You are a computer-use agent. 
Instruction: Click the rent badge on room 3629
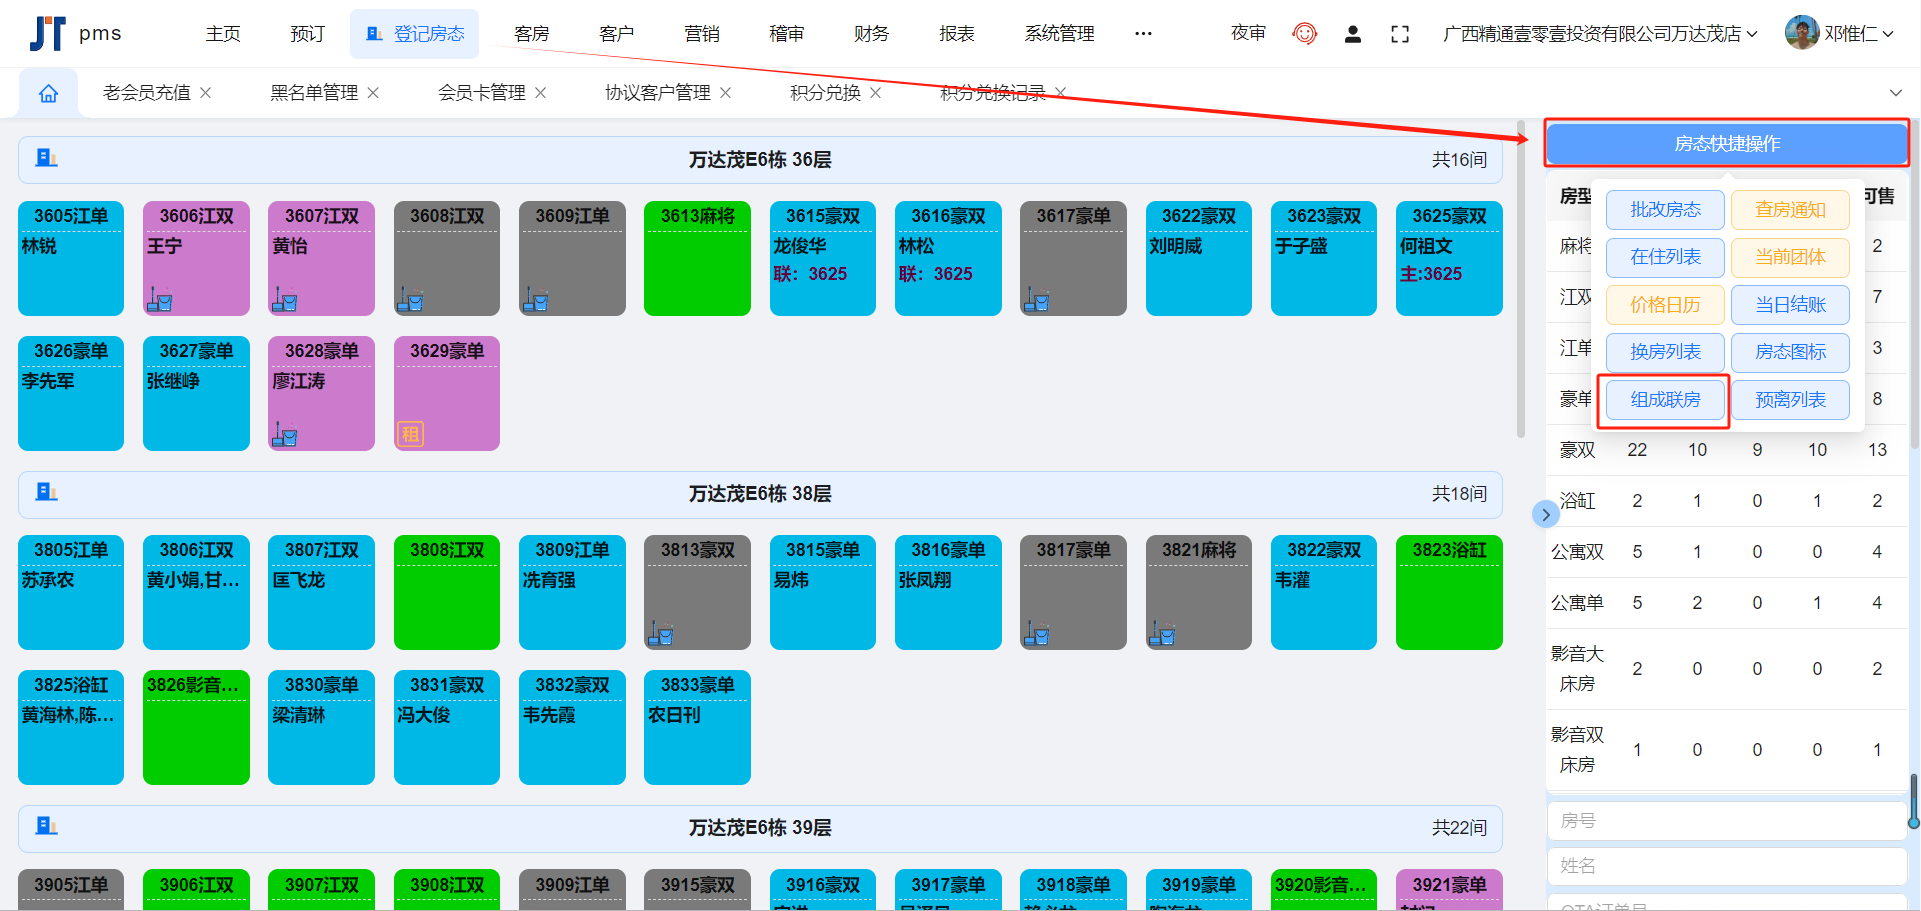click(x=410, y=434)
